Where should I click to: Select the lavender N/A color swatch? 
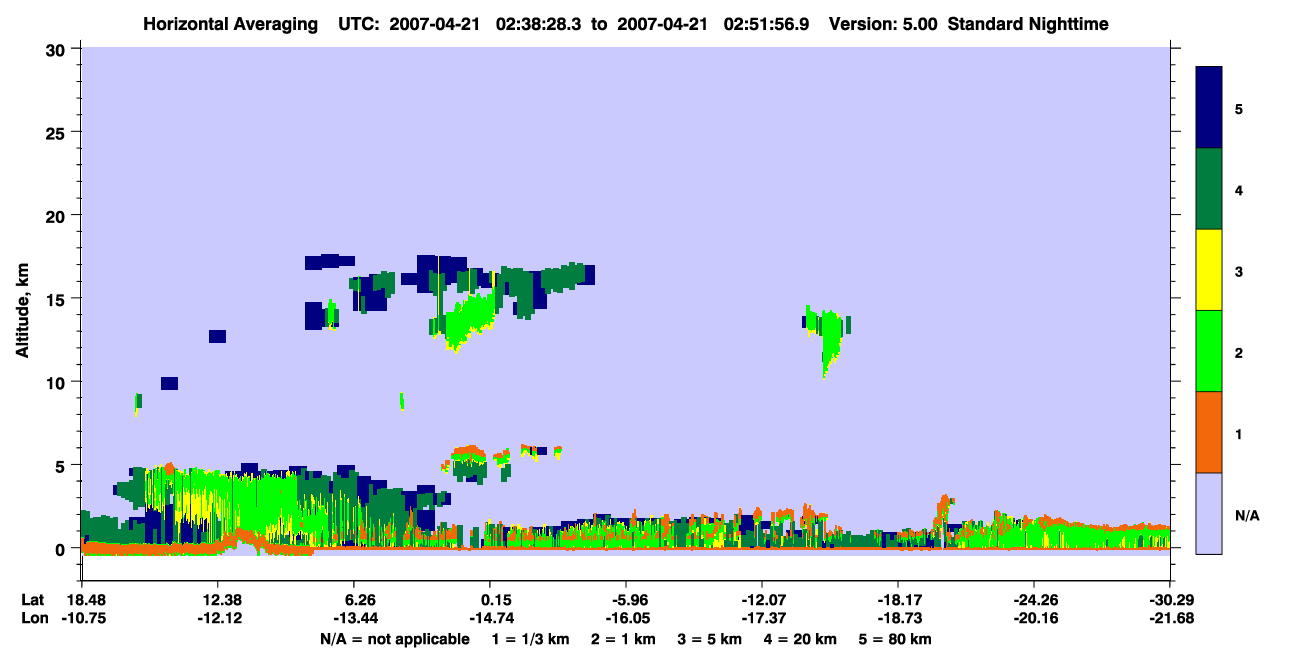[x=1209, y=513]
